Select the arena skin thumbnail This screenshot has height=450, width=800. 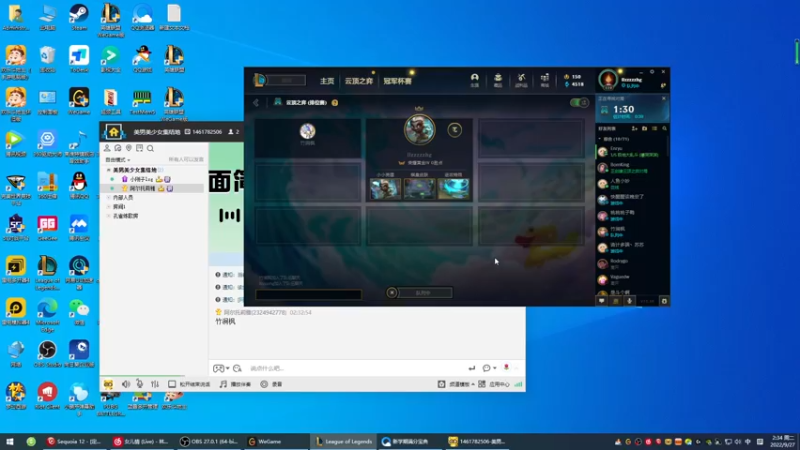tap(419, 188)
